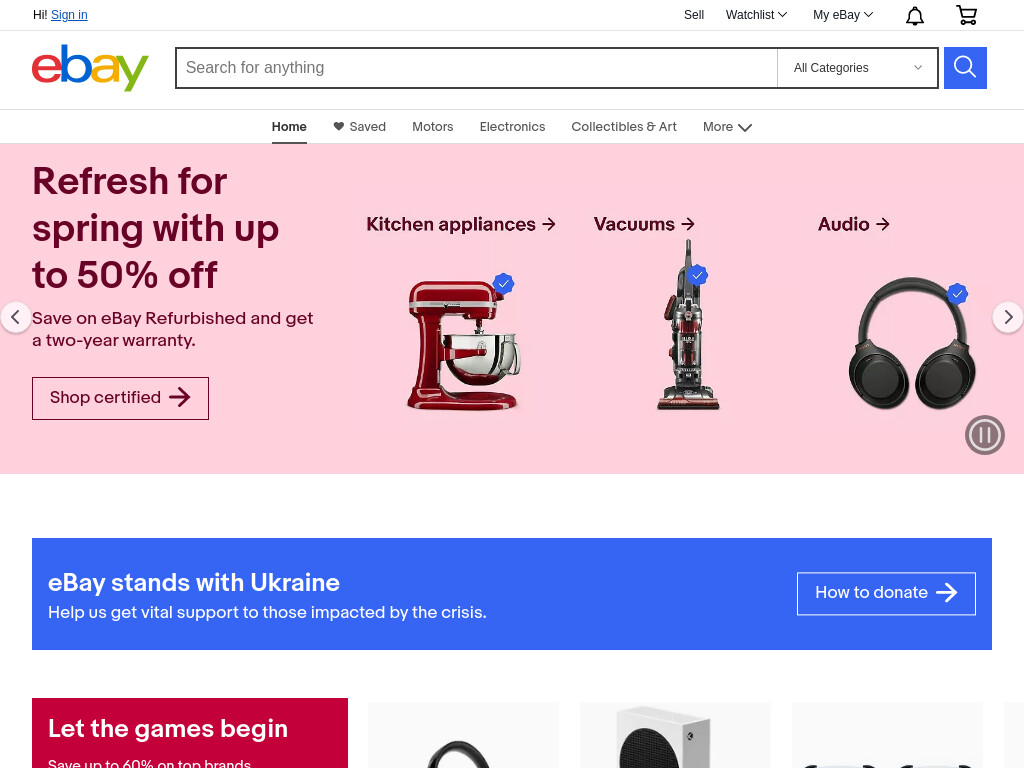Select the Motors tab

pos(432,127)
